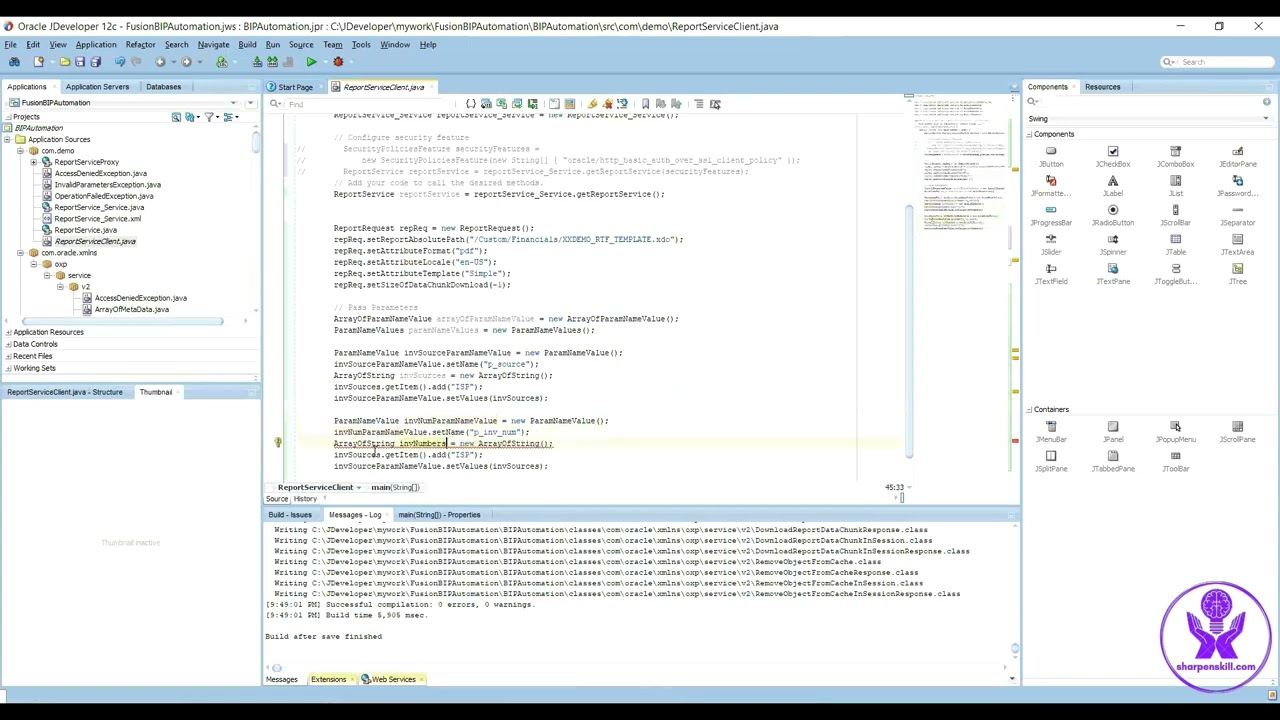
Task: Click the warning lightbulb in editor gutter
Action: (x=278, y=443)
